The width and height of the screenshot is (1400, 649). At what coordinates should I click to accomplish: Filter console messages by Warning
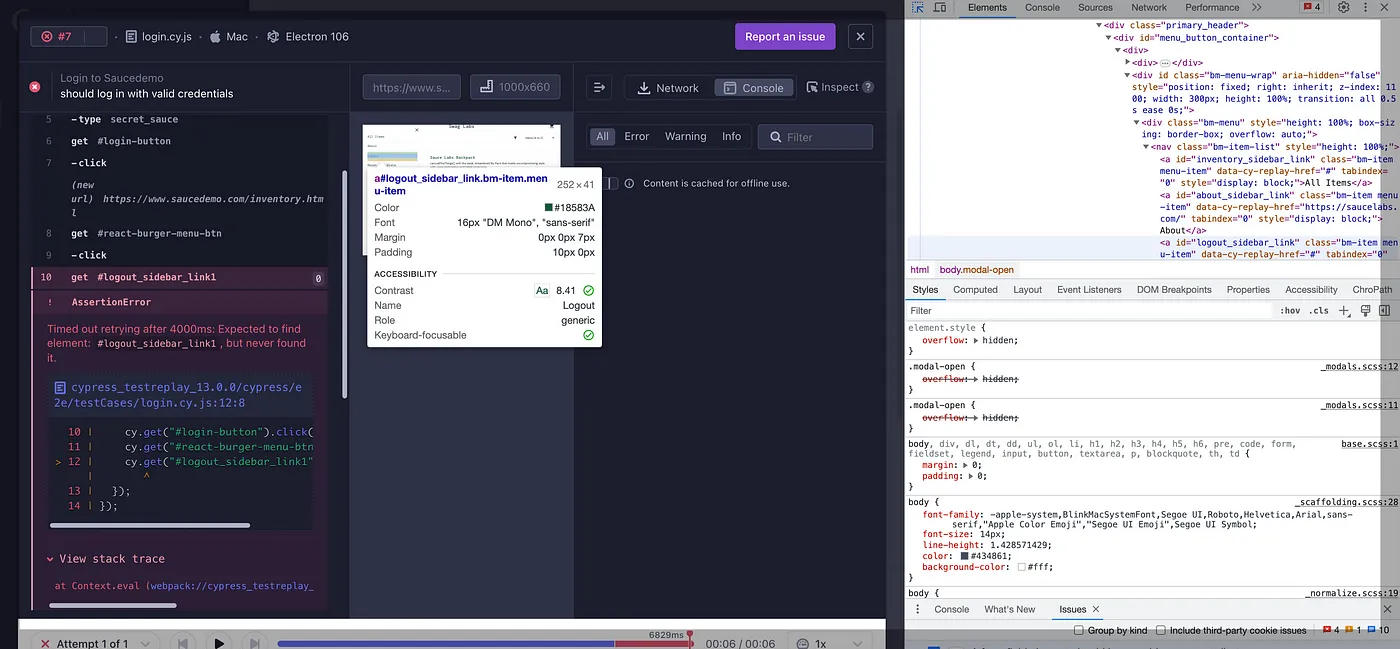(685, 136)
